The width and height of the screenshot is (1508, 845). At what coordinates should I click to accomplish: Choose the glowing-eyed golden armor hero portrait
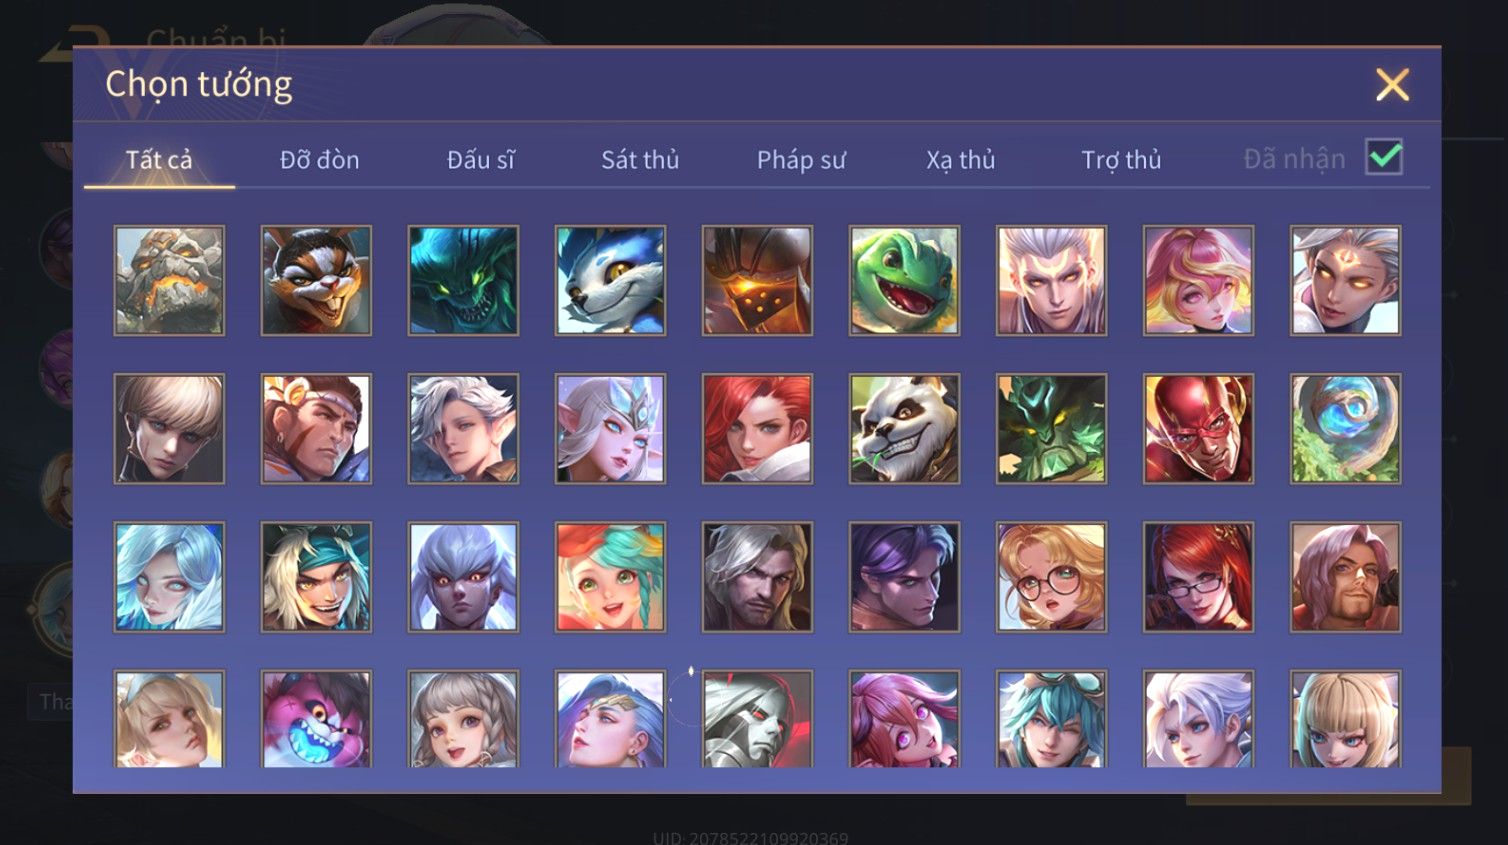(x=757, y=280)
